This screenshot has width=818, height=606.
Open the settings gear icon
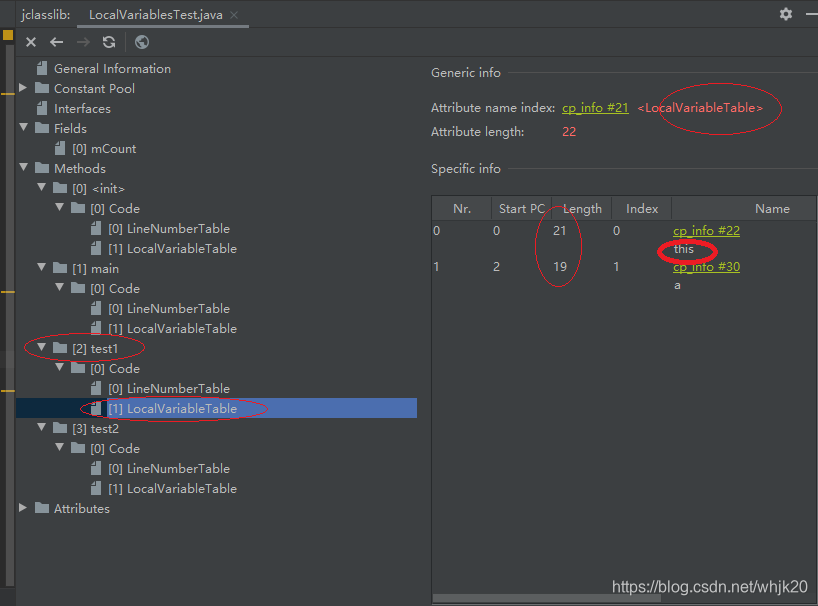pyautogui.click(x=786, y=14)
